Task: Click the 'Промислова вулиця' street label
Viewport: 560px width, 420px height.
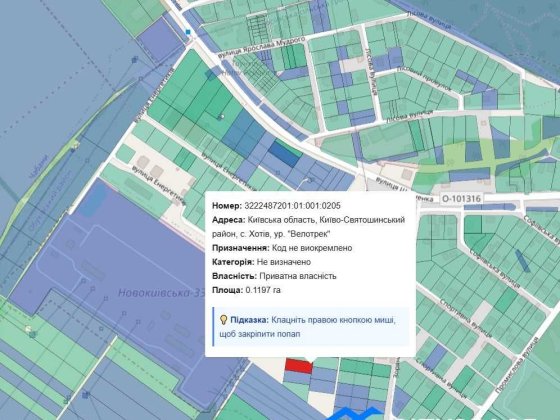Action: [x=516, y=365]
